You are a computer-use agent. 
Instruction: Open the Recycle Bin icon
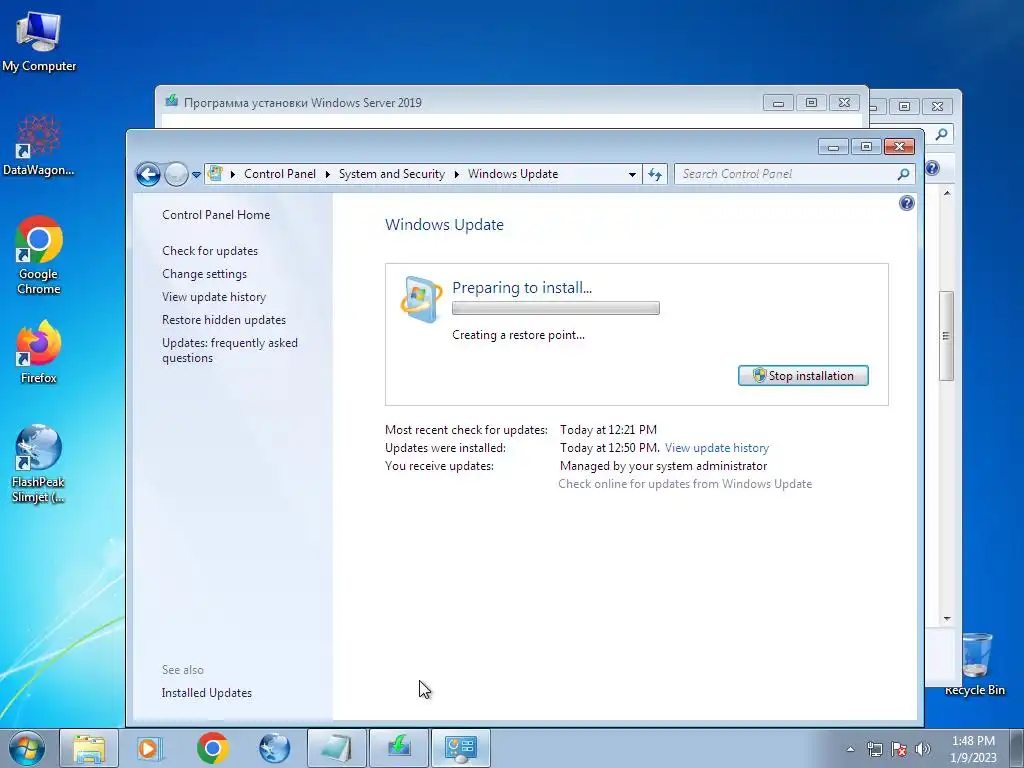coord(975,664)
